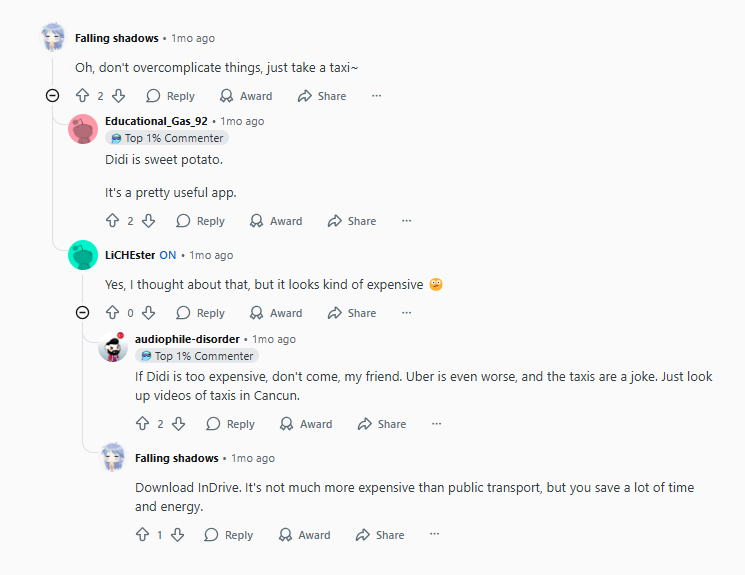Click Share on the top taxi comment
The image size is (745, 575).
pyautogui.click(x=322, y=96)
